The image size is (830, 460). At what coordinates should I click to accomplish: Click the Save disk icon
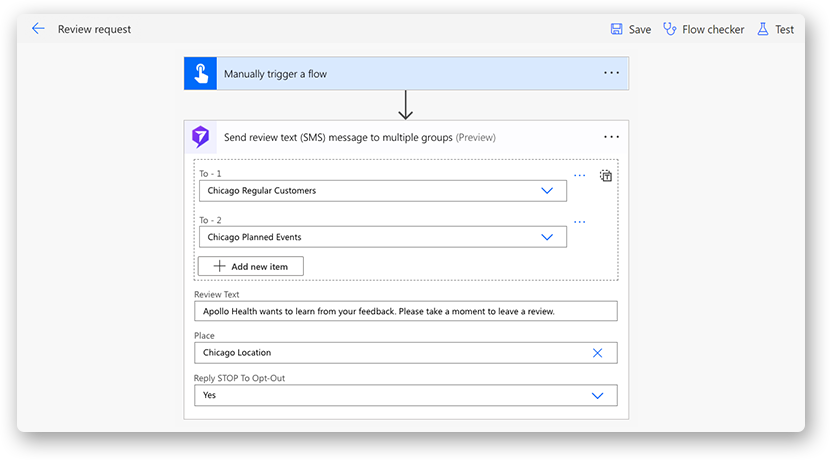click(617, 29)
